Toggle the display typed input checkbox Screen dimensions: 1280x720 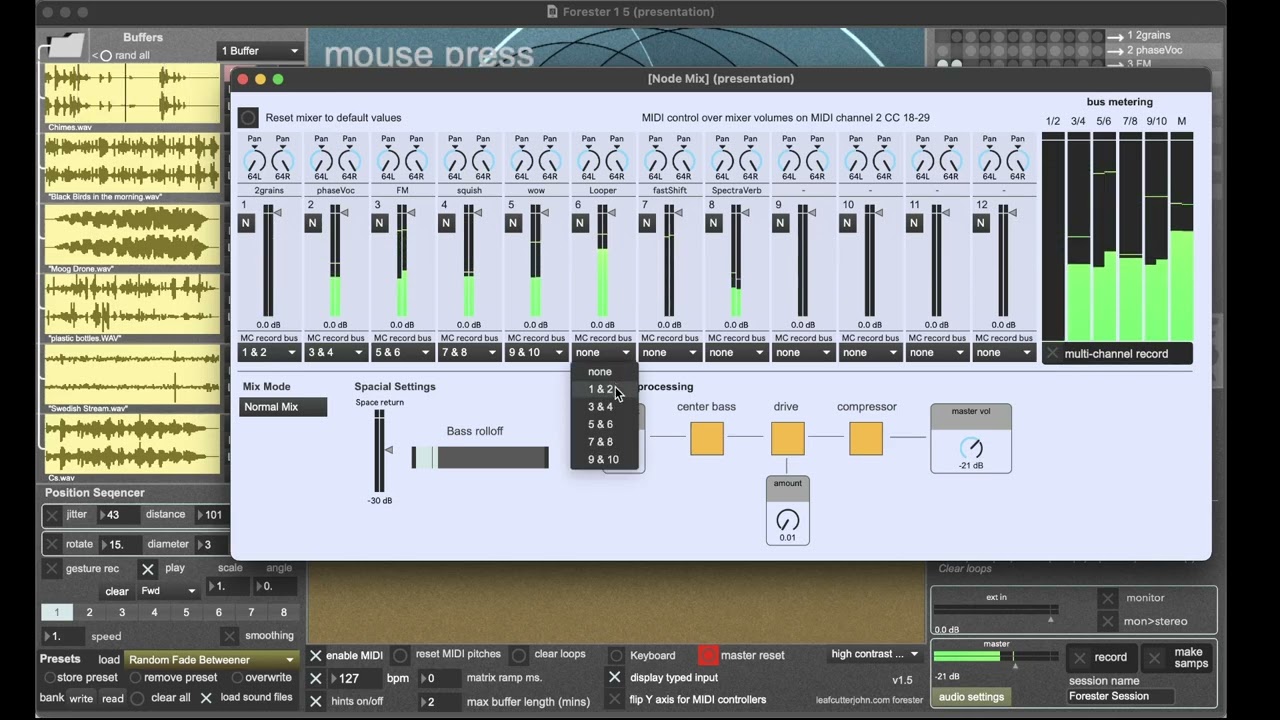click(x=615, y=678)
